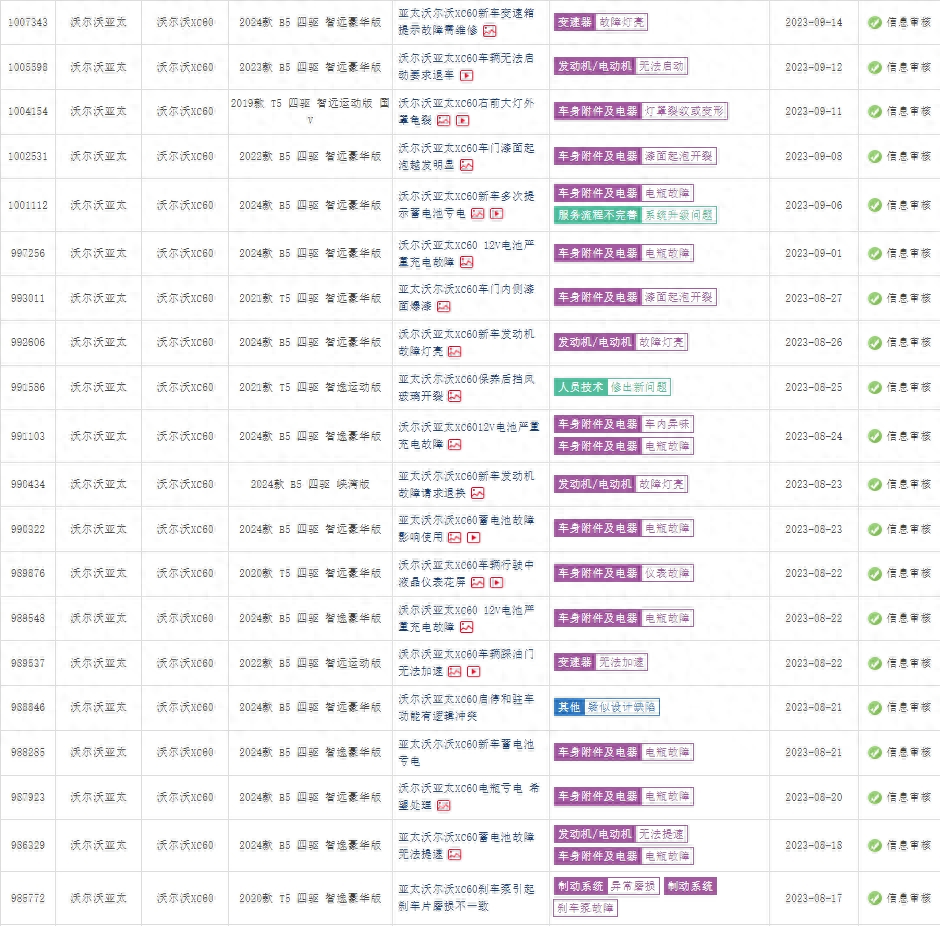This screenshot has width=940, height=926.
Task: Click date 2023-08-17
Action: (814, 898)
